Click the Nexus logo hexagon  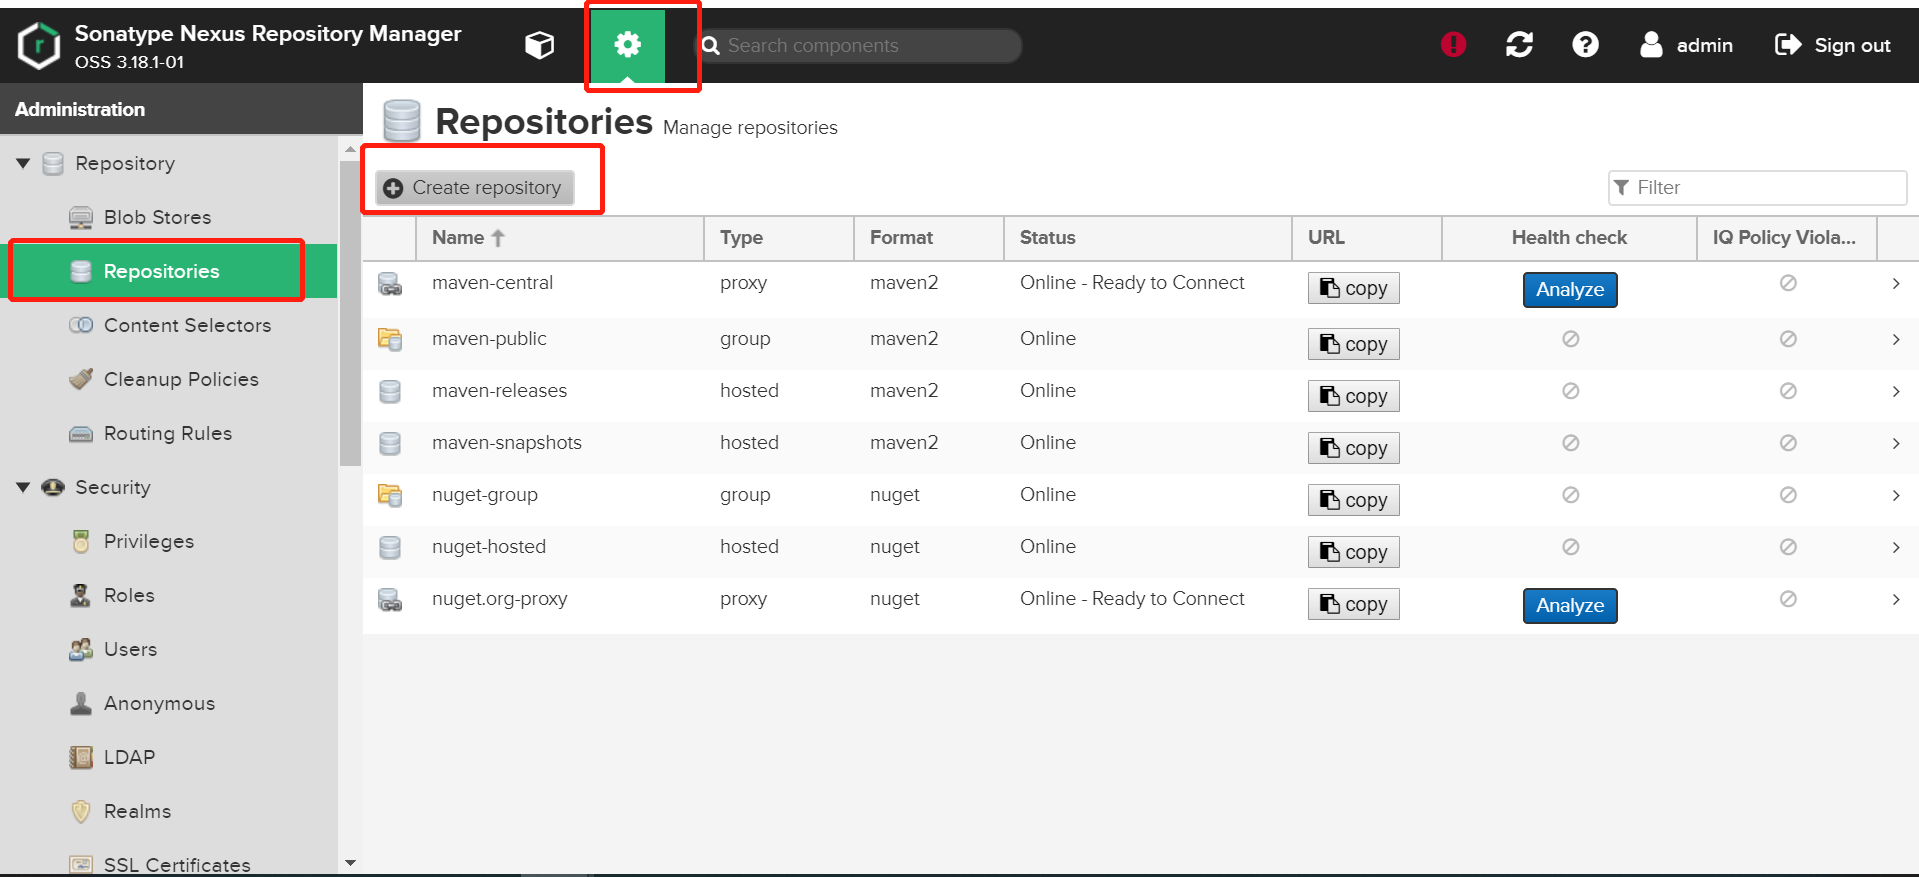coord(39,46)
